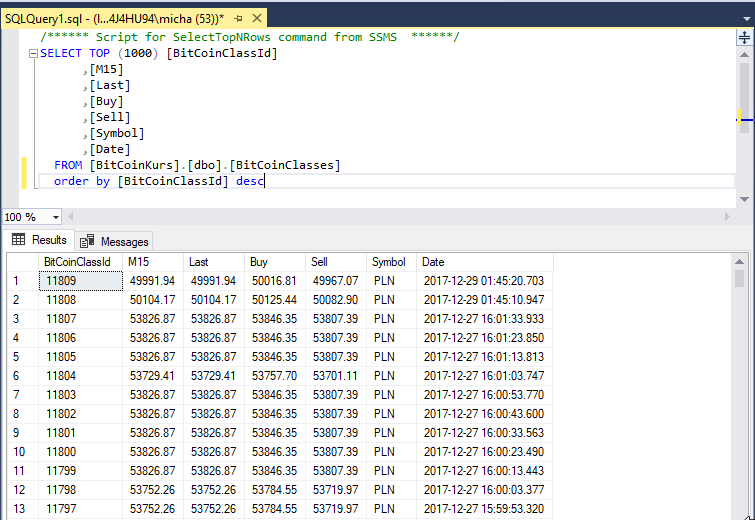Click the SELECT keyword in the query
Screen dimensions: 755x520
click(x=61, y=53)
